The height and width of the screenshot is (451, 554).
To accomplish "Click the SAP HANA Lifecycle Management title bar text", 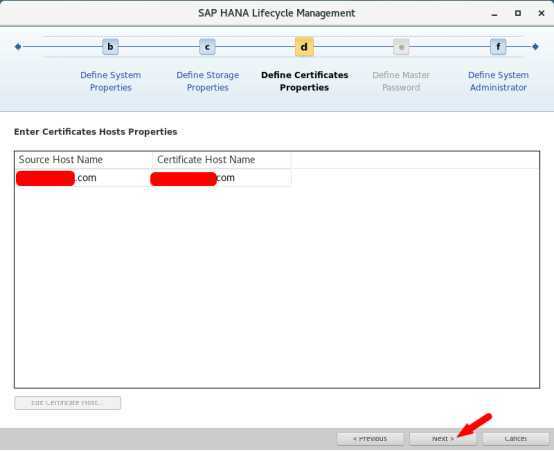I will [277, 13].
